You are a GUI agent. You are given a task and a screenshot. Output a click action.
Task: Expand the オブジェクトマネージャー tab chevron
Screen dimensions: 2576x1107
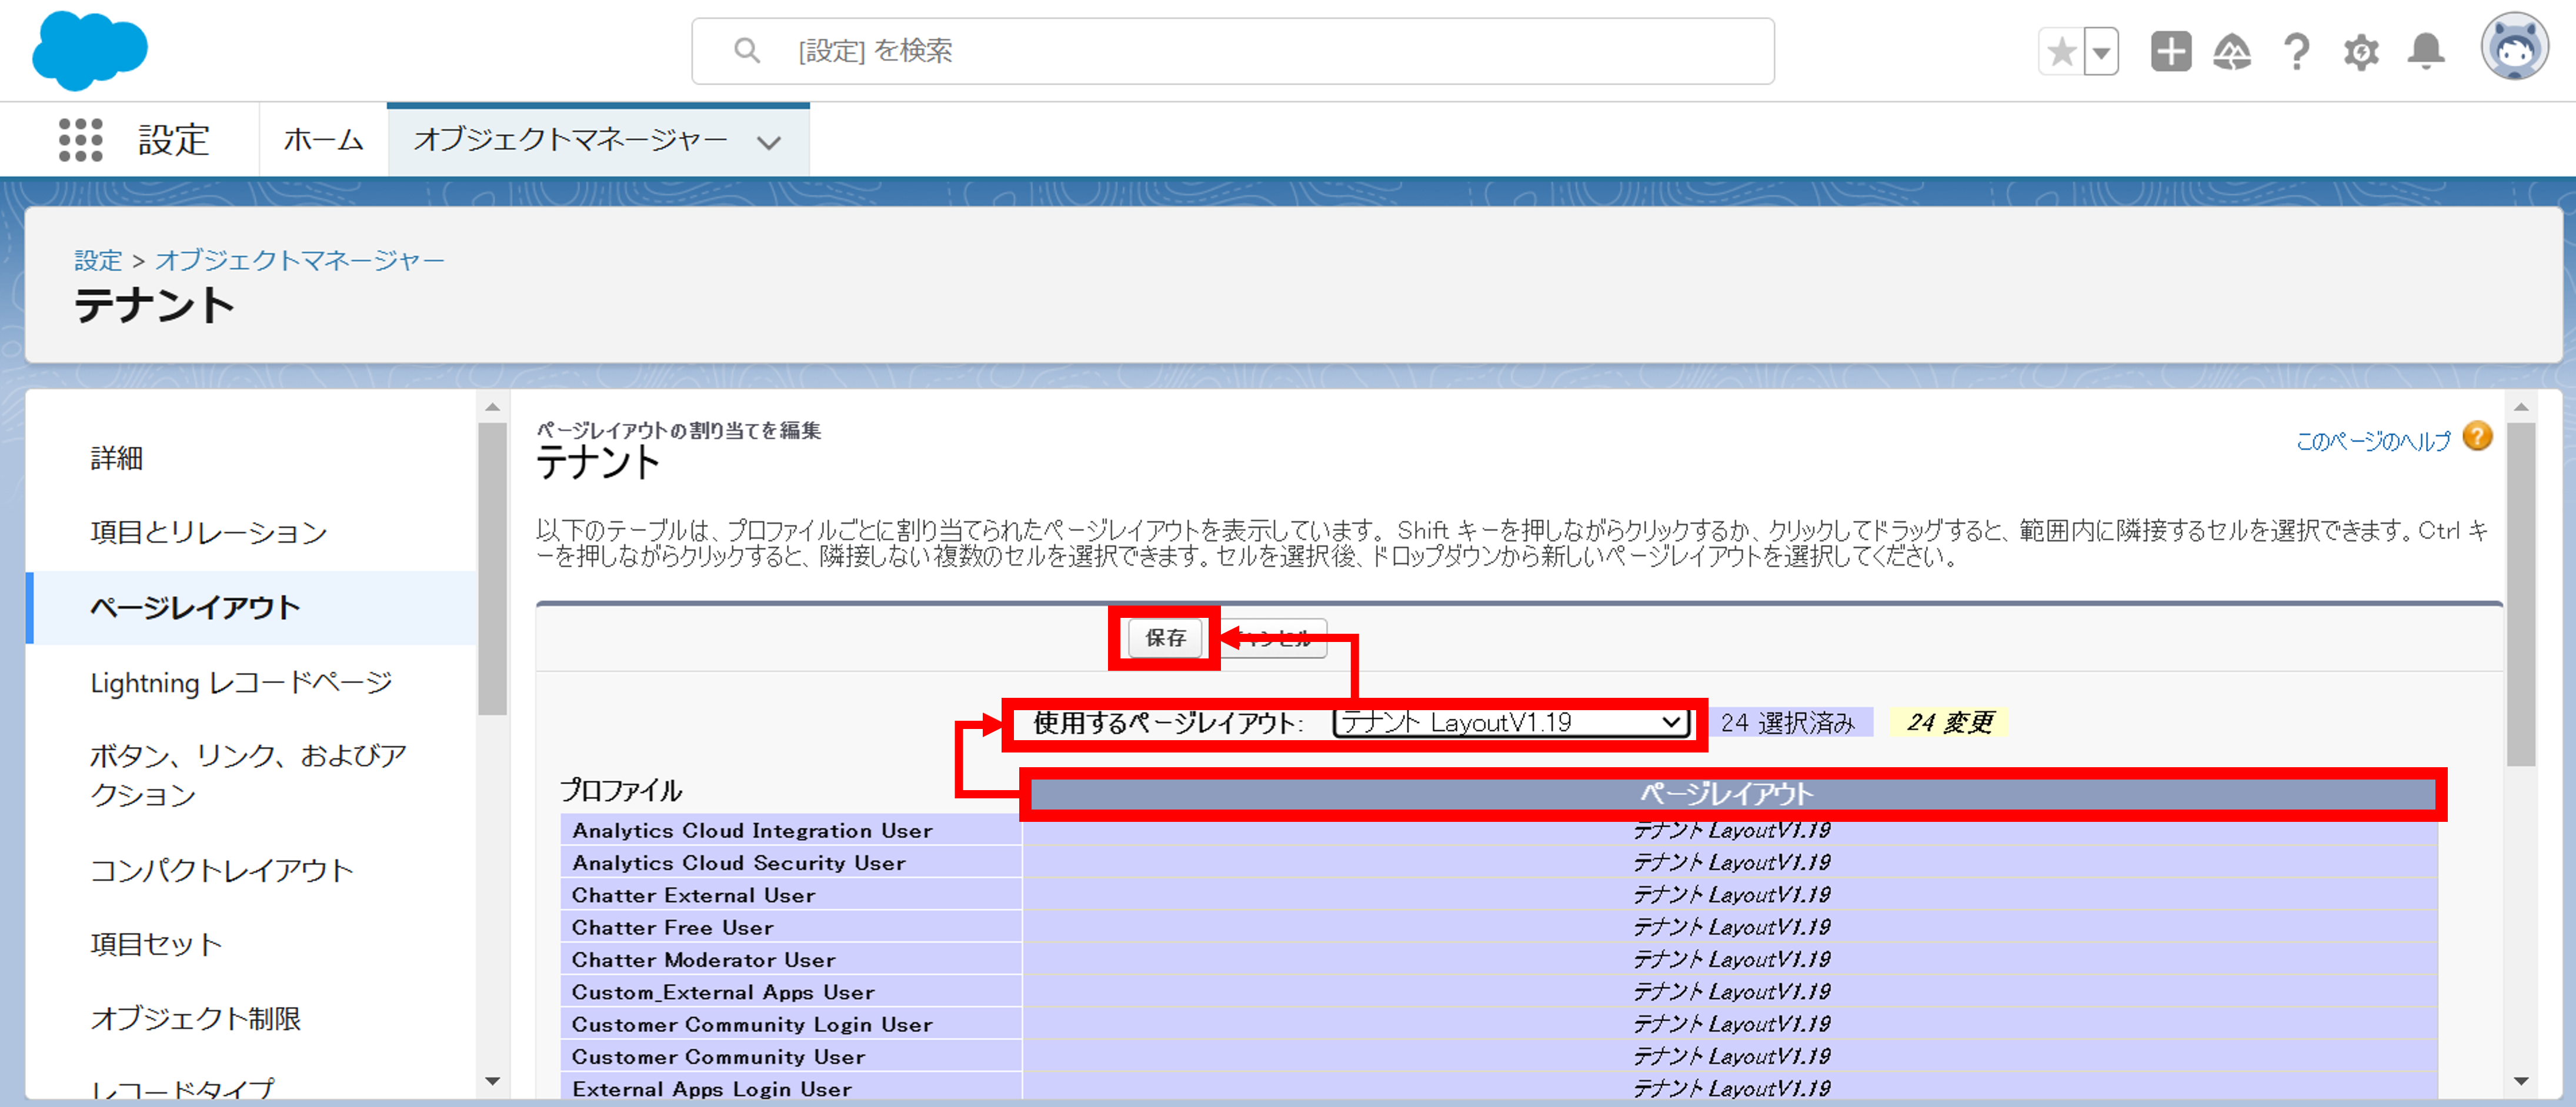pos(768,142)
